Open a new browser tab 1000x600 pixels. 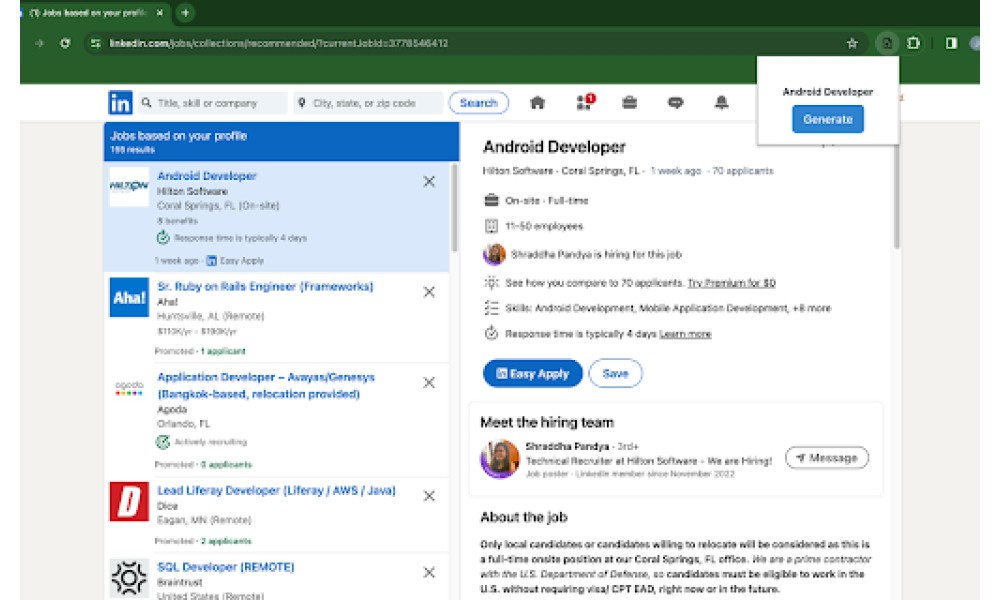point(185,13)
